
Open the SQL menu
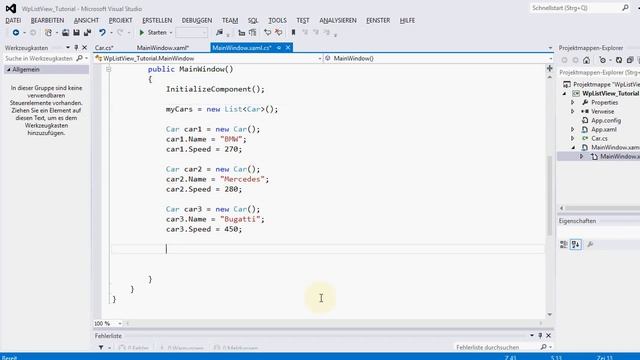(x=253, y=20)
